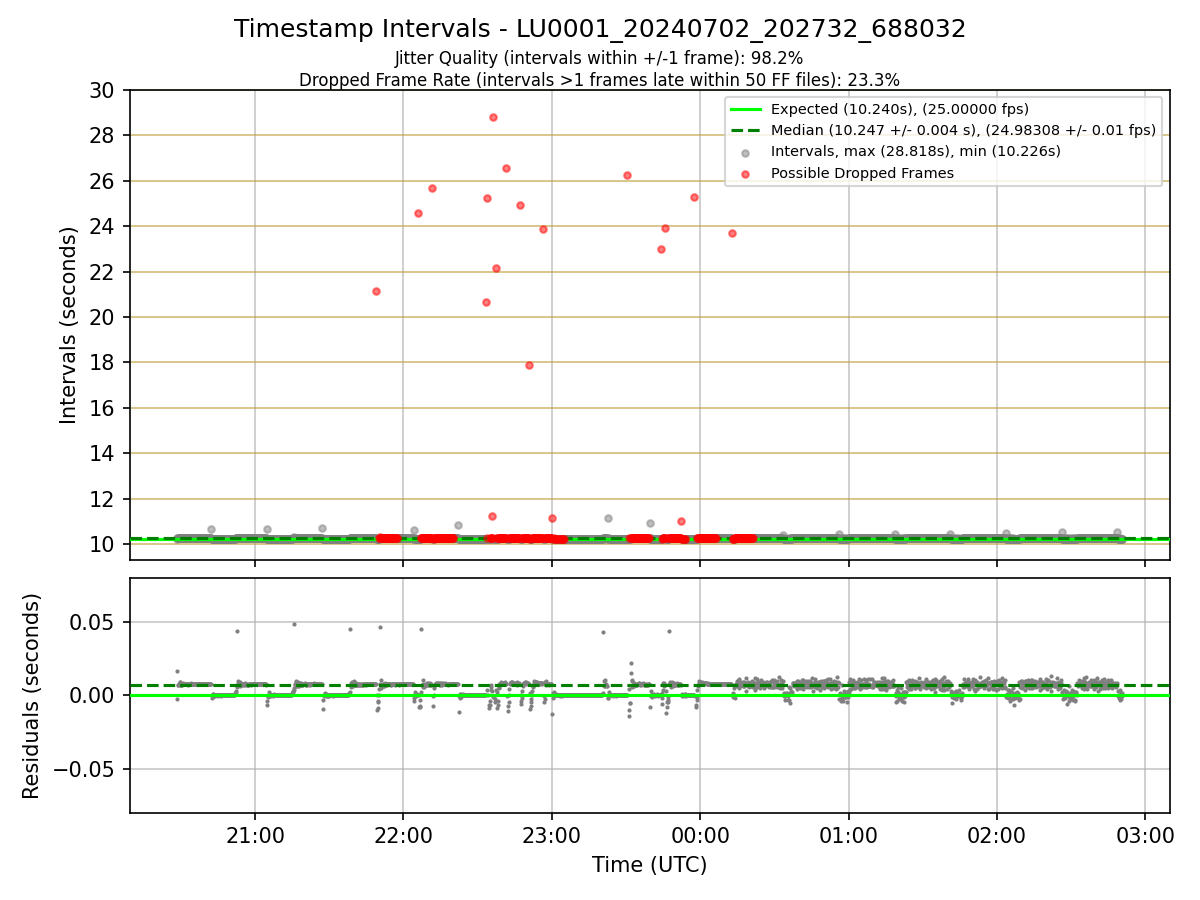Click the dashed green Median line sample in legend
The height and width of the screenshot is (900, 1200).
click(746, 130)
